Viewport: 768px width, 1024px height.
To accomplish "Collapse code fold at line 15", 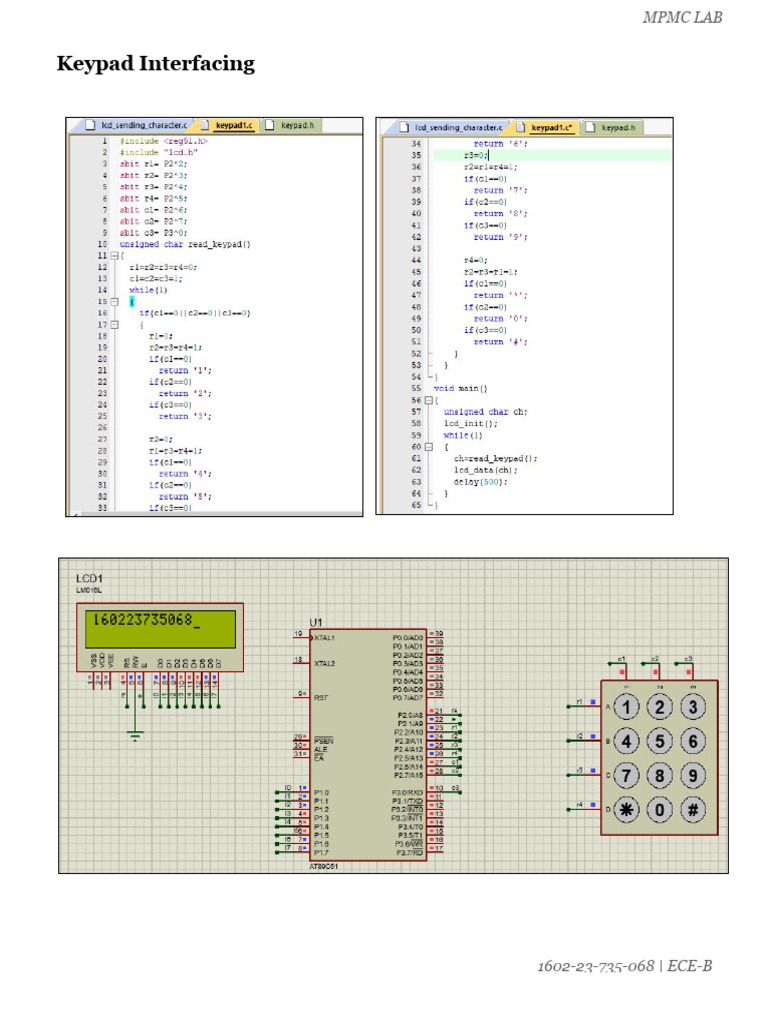I will (114, 302).
